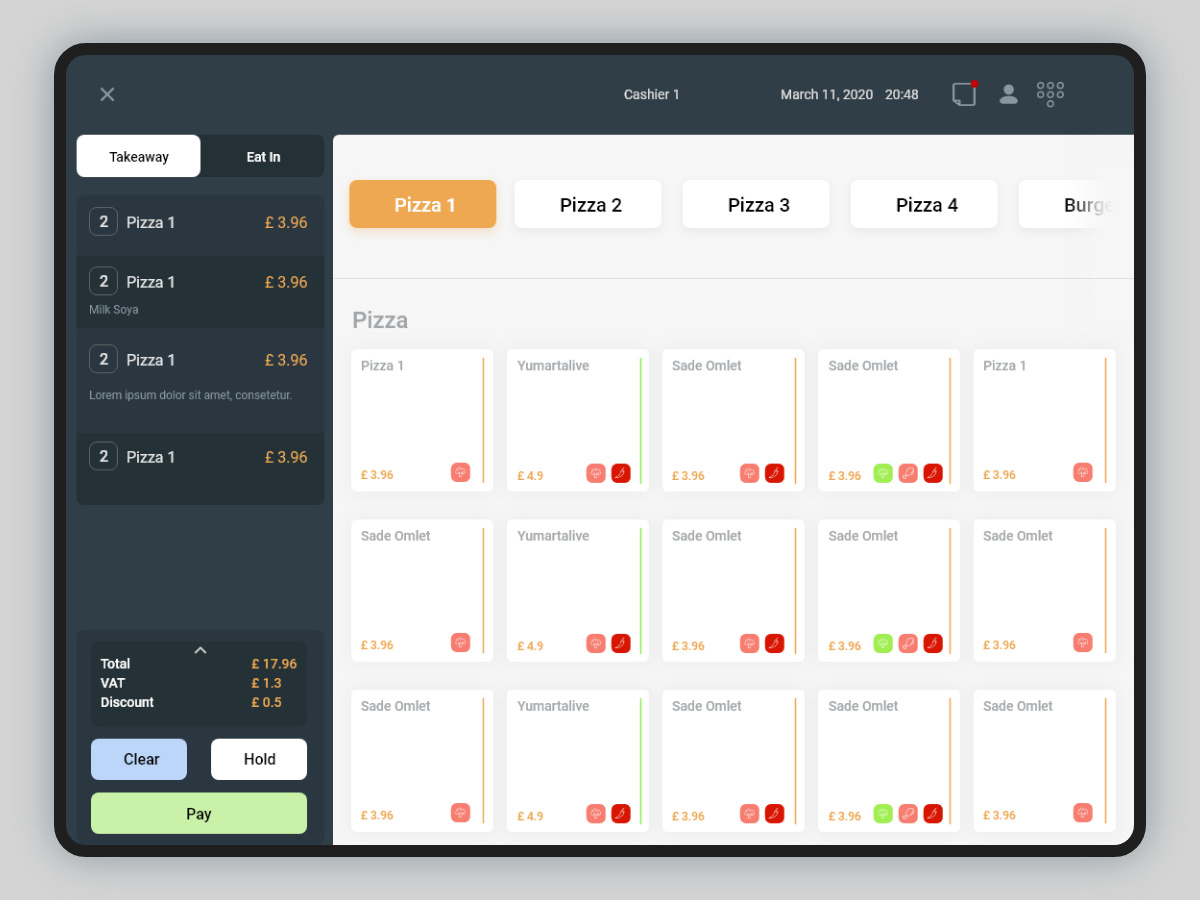Image resolution: width=1200 pixels, height=900 pixels.
Task: Open the dial keypad icon in header
Action: pos(1050,94)
